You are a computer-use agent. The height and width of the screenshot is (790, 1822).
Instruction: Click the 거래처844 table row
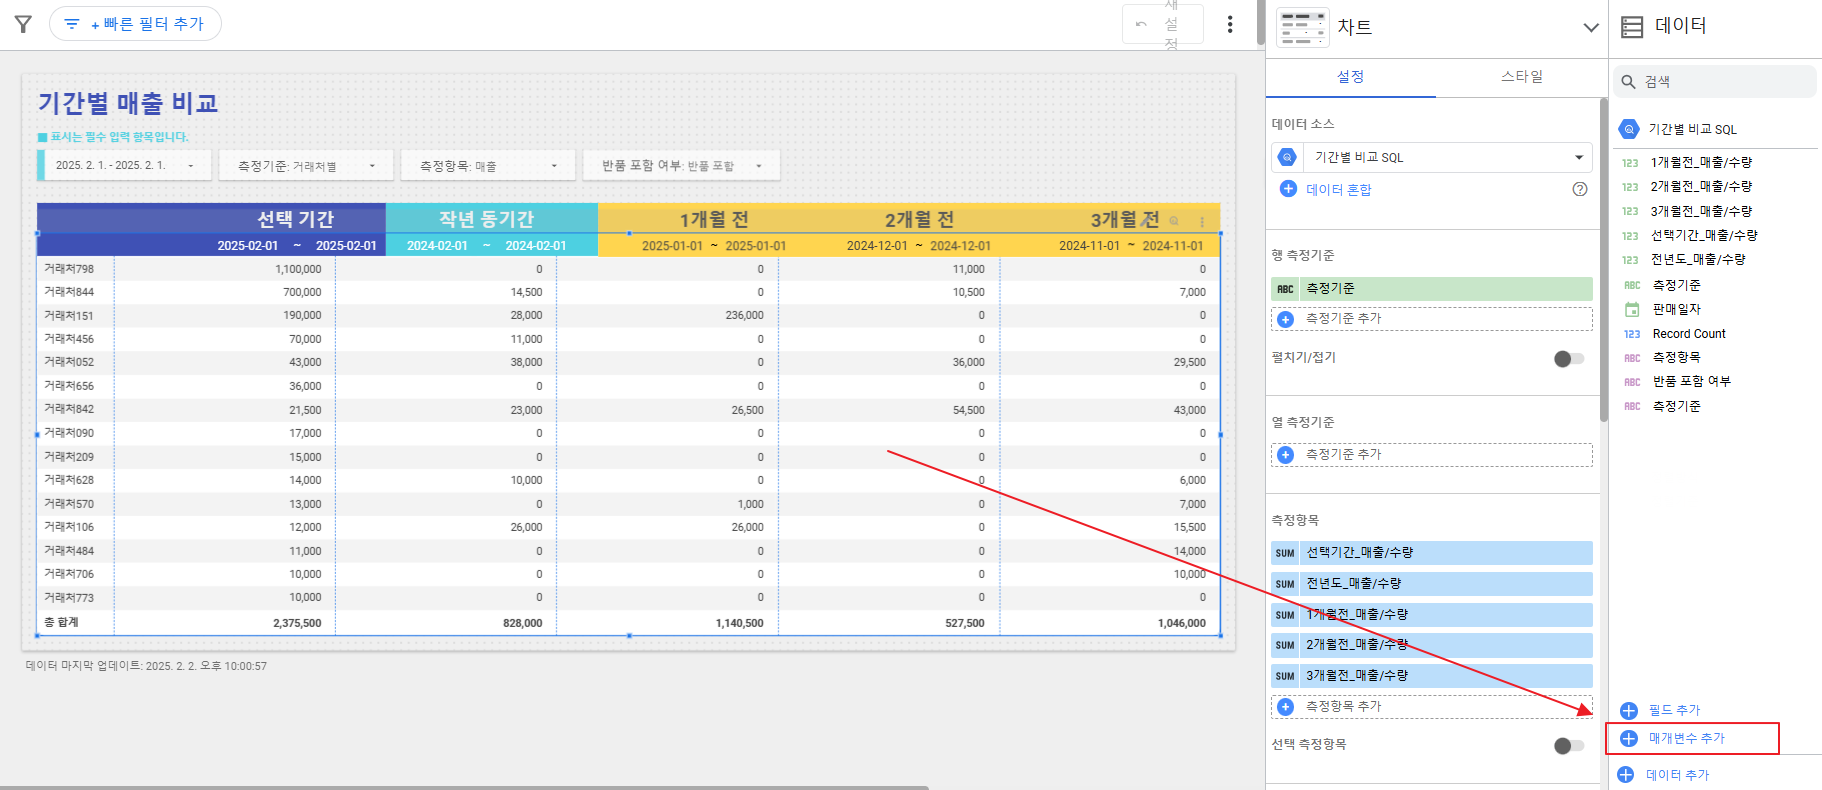tap(628, 292)
